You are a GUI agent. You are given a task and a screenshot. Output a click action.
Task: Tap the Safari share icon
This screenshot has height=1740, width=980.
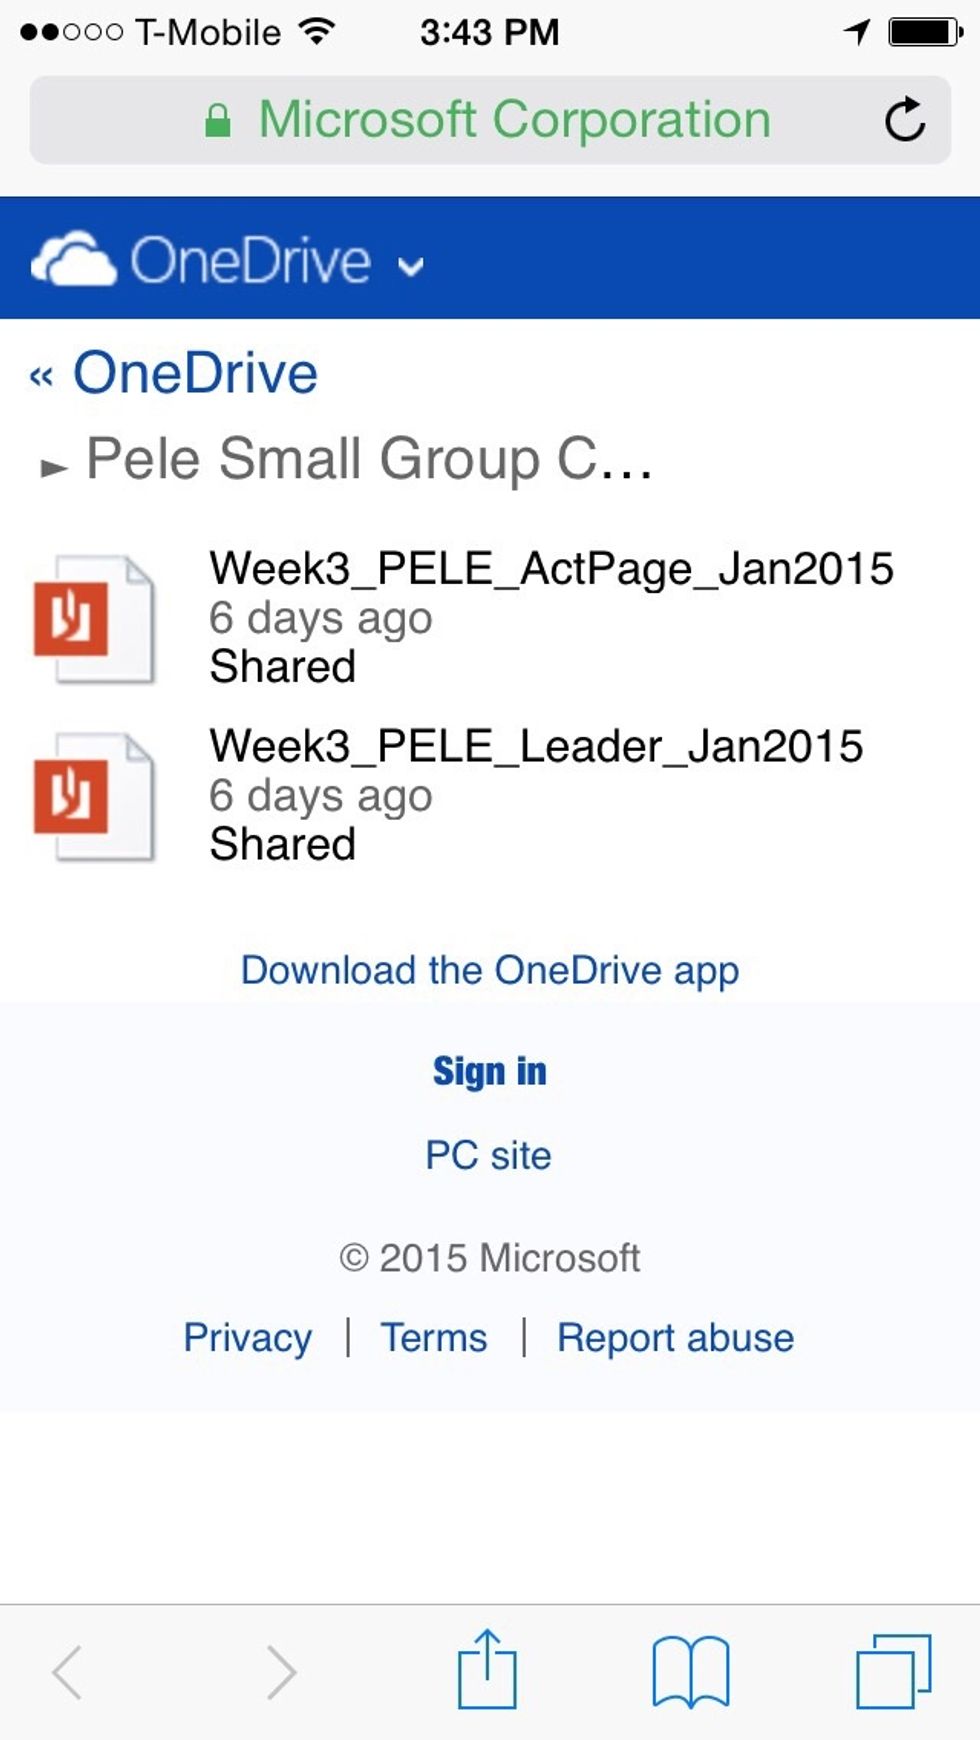(x=487, y=1669)
